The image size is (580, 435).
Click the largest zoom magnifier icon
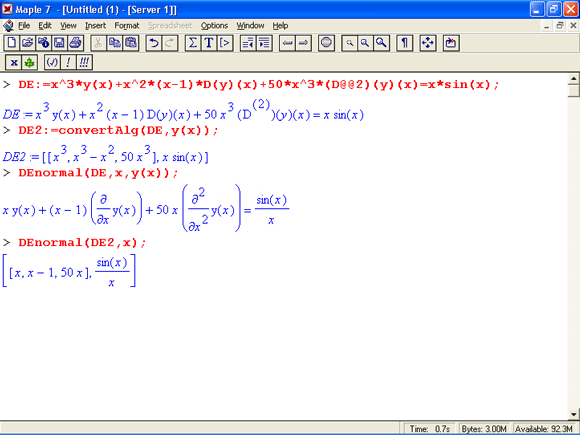pos(381,43)
